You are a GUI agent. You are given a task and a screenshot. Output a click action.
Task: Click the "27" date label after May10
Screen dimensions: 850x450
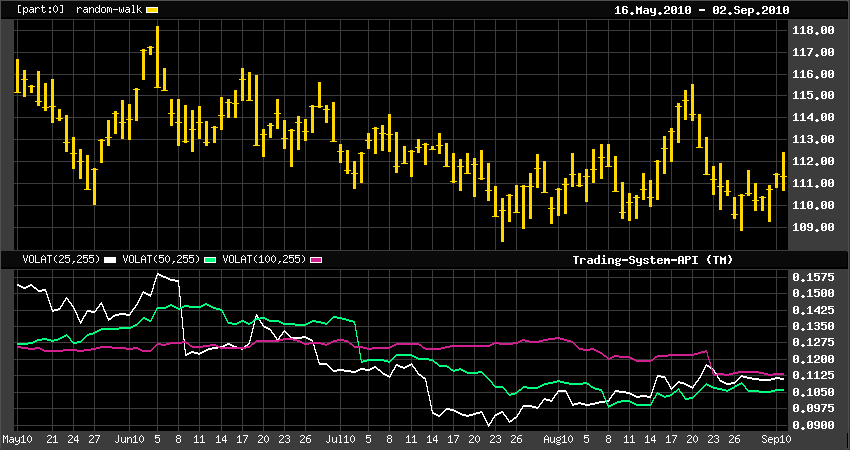click(x=94, y=438)
